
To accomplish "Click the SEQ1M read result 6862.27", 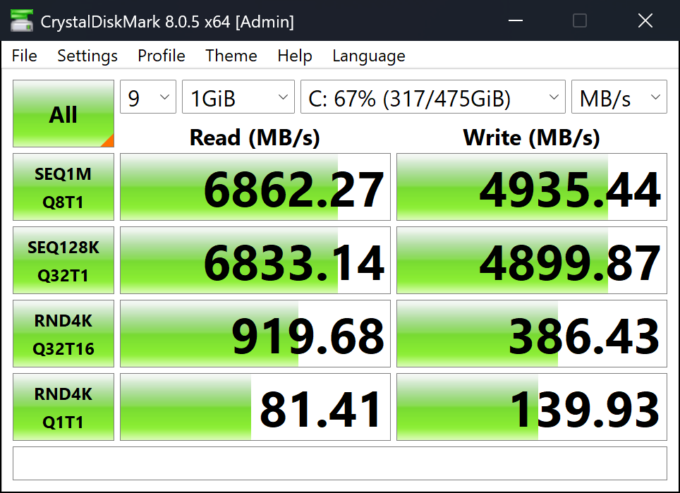I will pos(255,187).
